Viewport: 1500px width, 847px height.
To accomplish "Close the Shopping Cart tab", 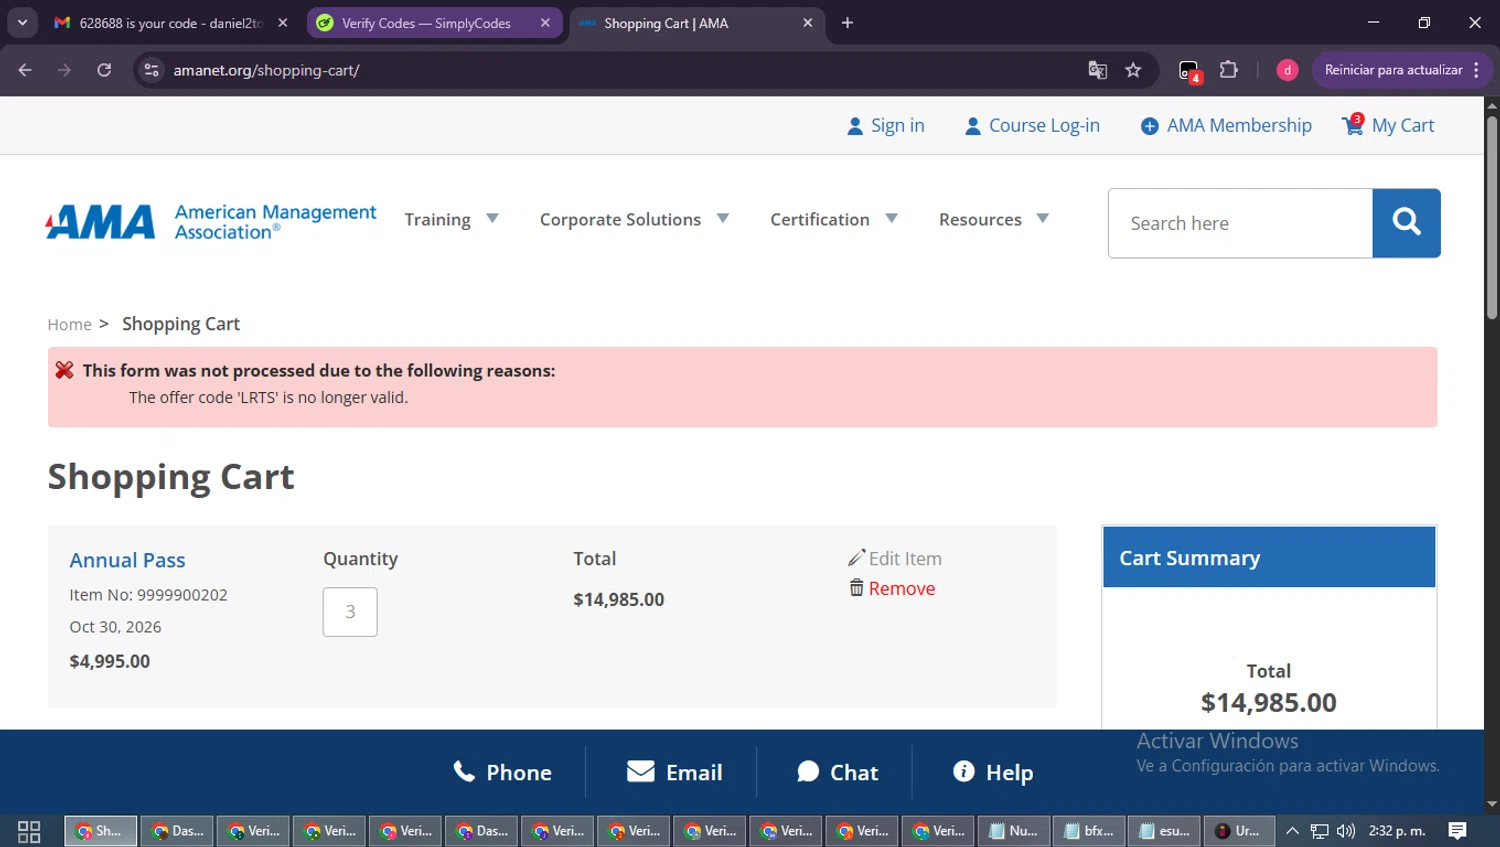I will point(808,23).
